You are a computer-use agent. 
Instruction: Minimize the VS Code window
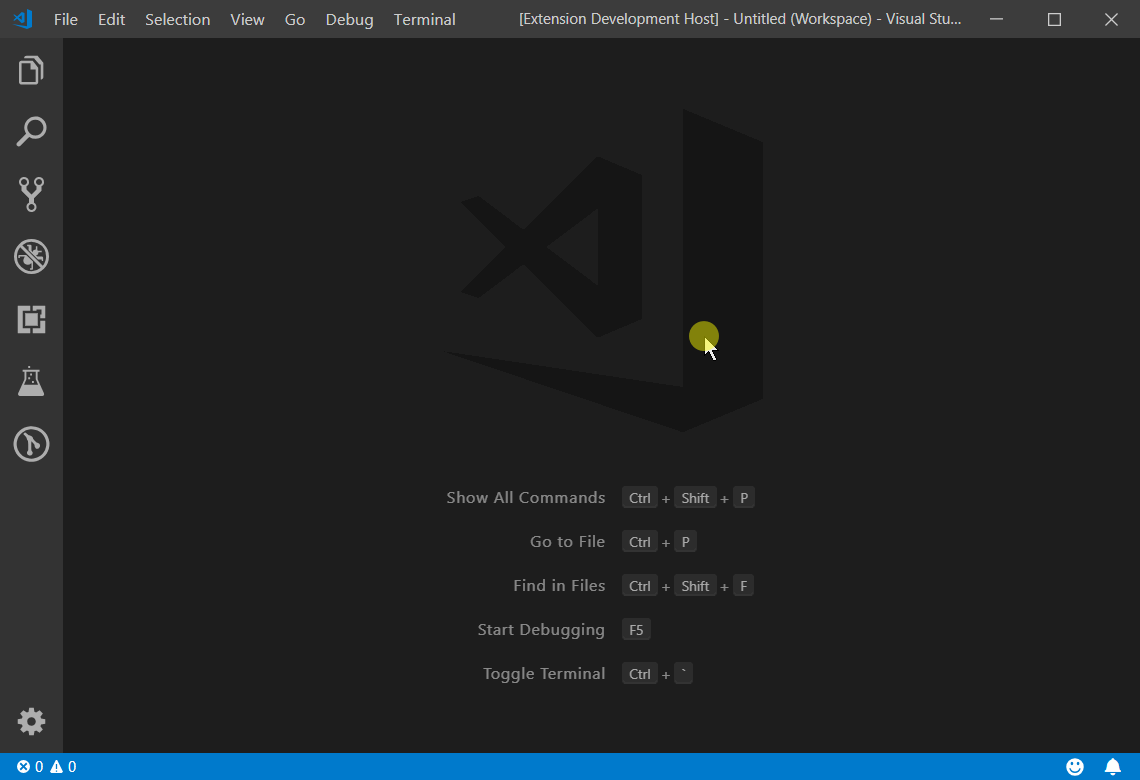click(997, 20)
